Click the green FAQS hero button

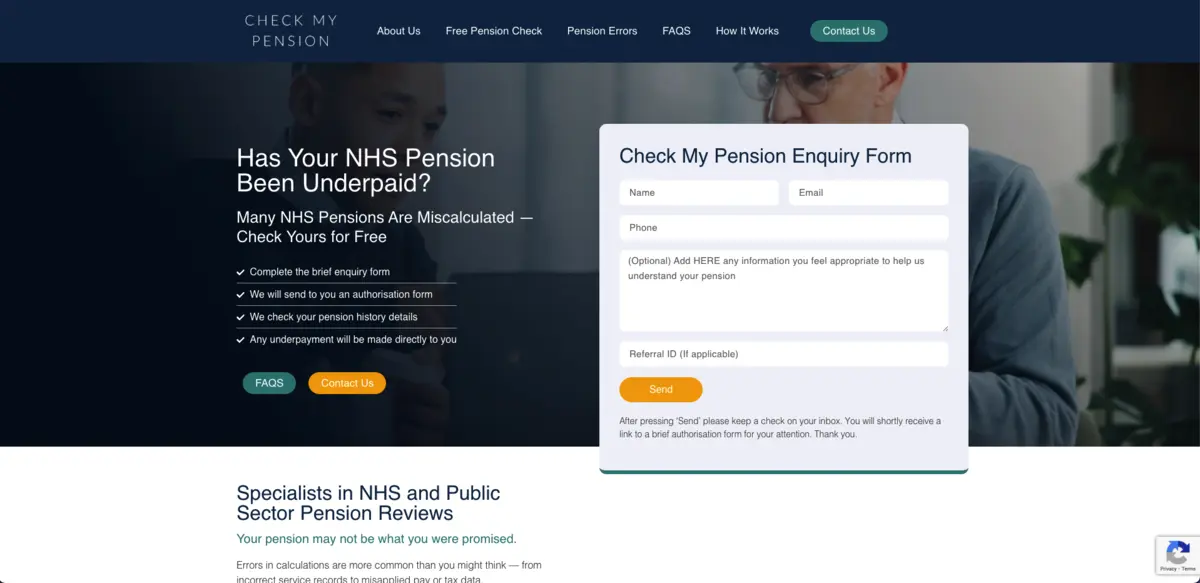tap(269, 383)
